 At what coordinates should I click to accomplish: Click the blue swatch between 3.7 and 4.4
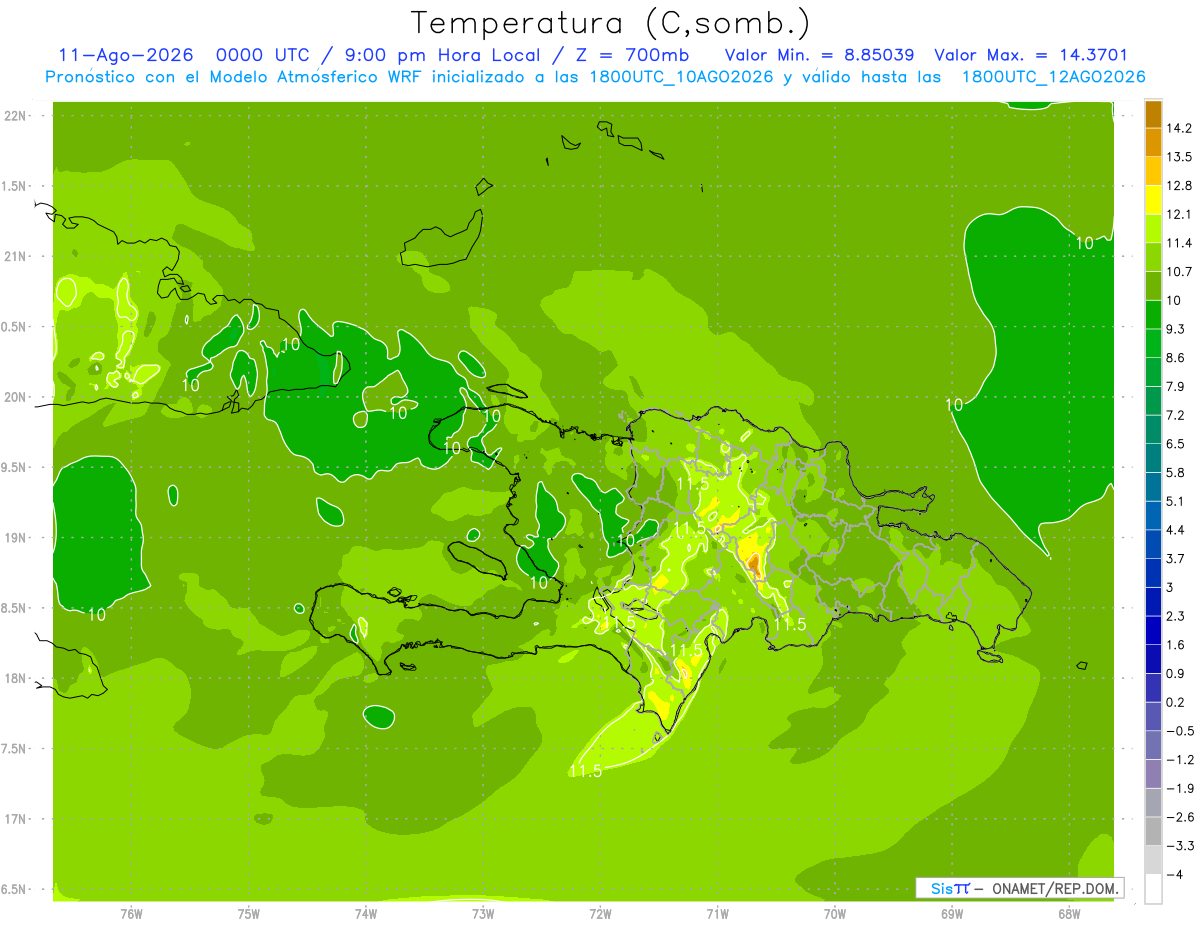pos(1153,544)
